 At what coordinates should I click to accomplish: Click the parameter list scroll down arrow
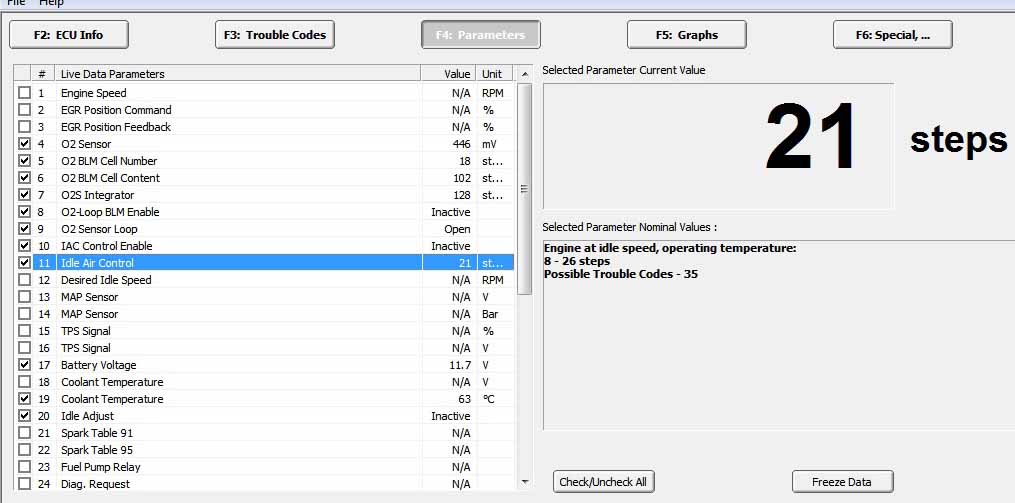coord(525,482)
